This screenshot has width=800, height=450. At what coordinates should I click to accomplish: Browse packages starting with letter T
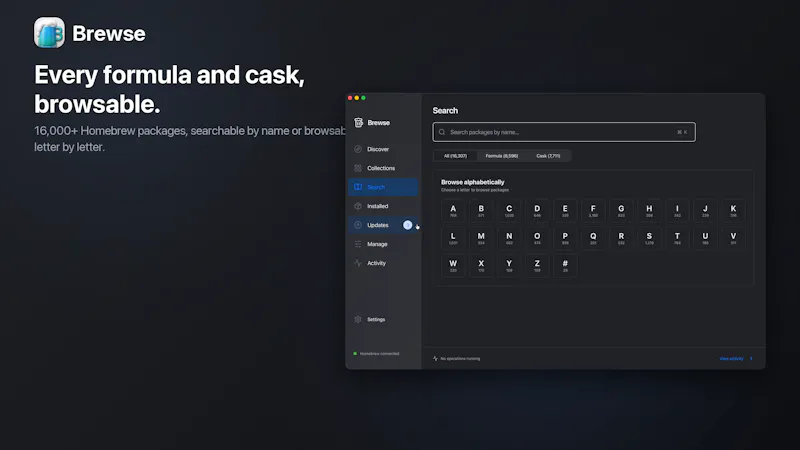pyautogui.click(x=677, y=238)
